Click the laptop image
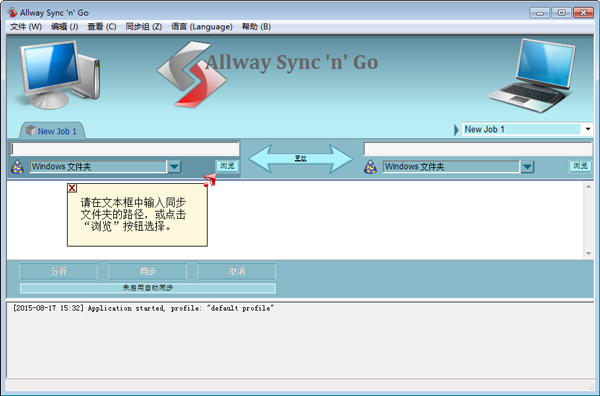600x396 pixels. tap(533, 76)
